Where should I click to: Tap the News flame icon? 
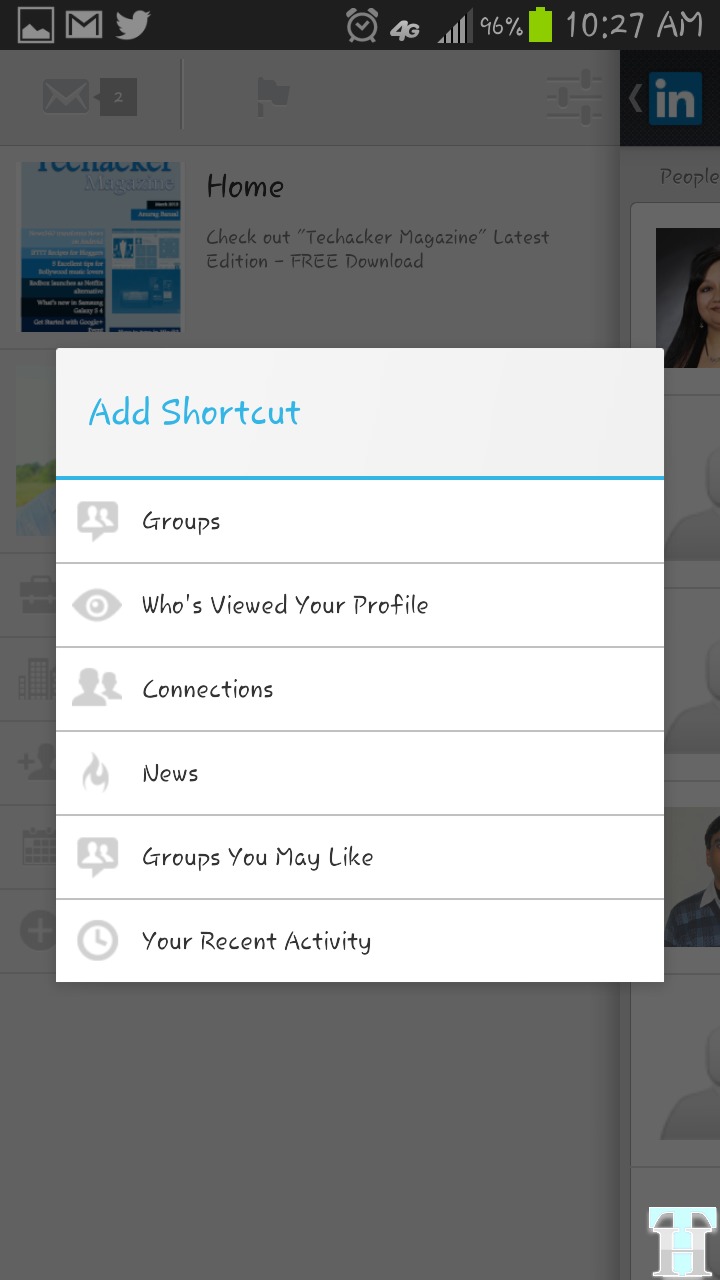click(97, 773)
